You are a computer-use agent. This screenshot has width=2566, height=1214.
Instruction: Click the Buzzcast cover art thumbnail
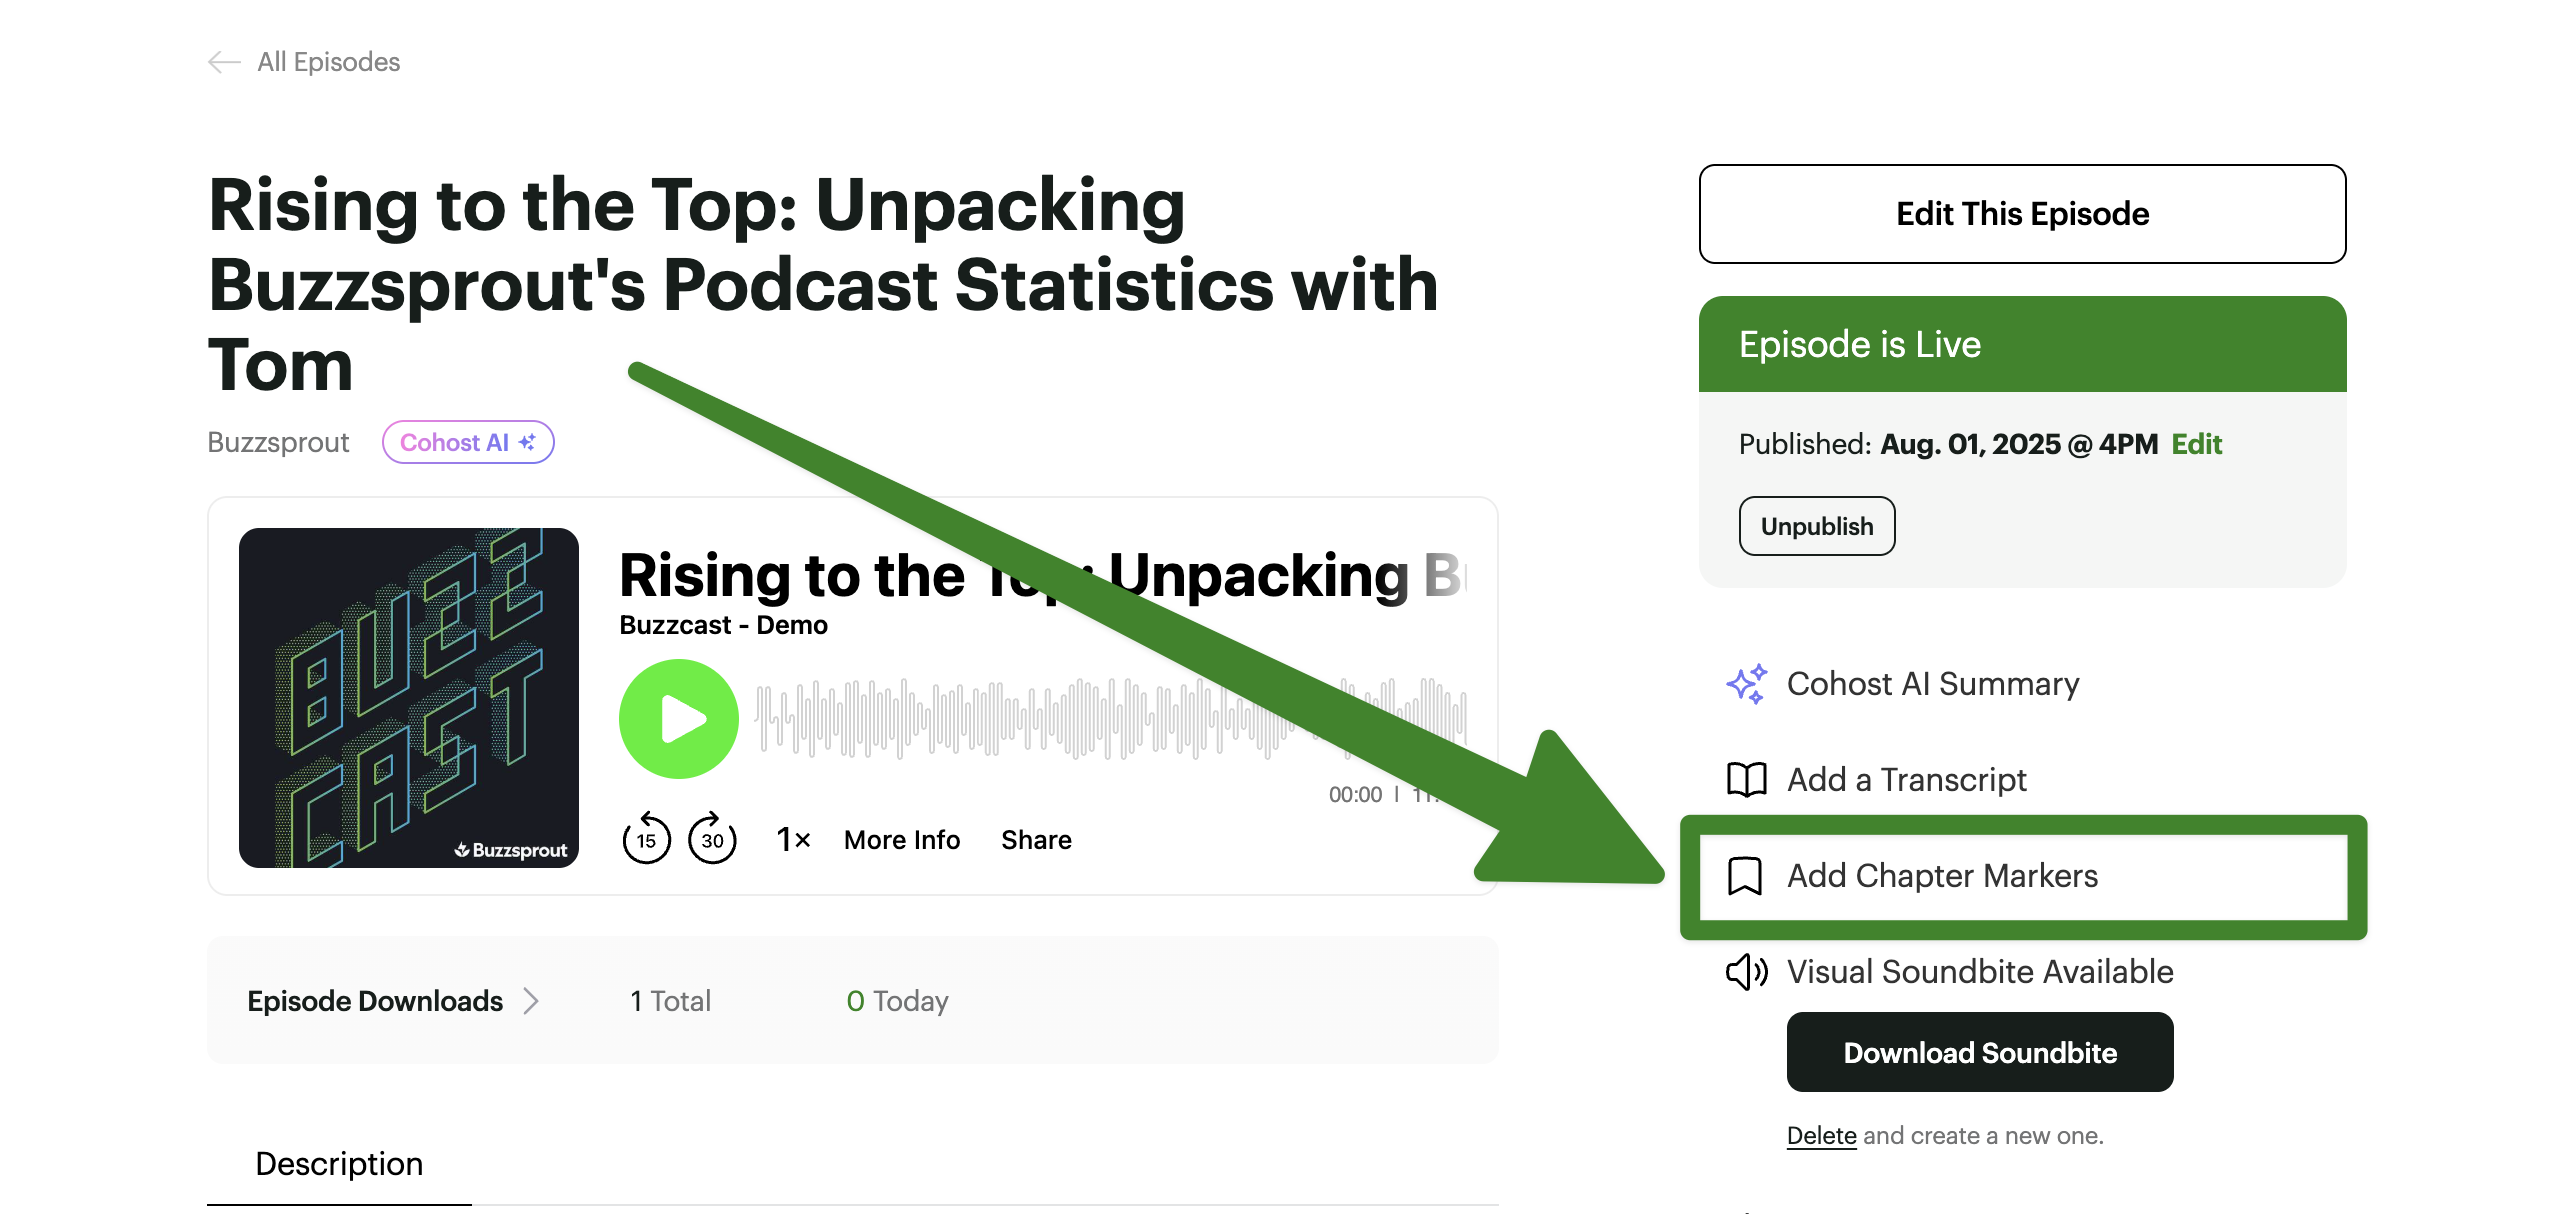click(x=409, y=698)
